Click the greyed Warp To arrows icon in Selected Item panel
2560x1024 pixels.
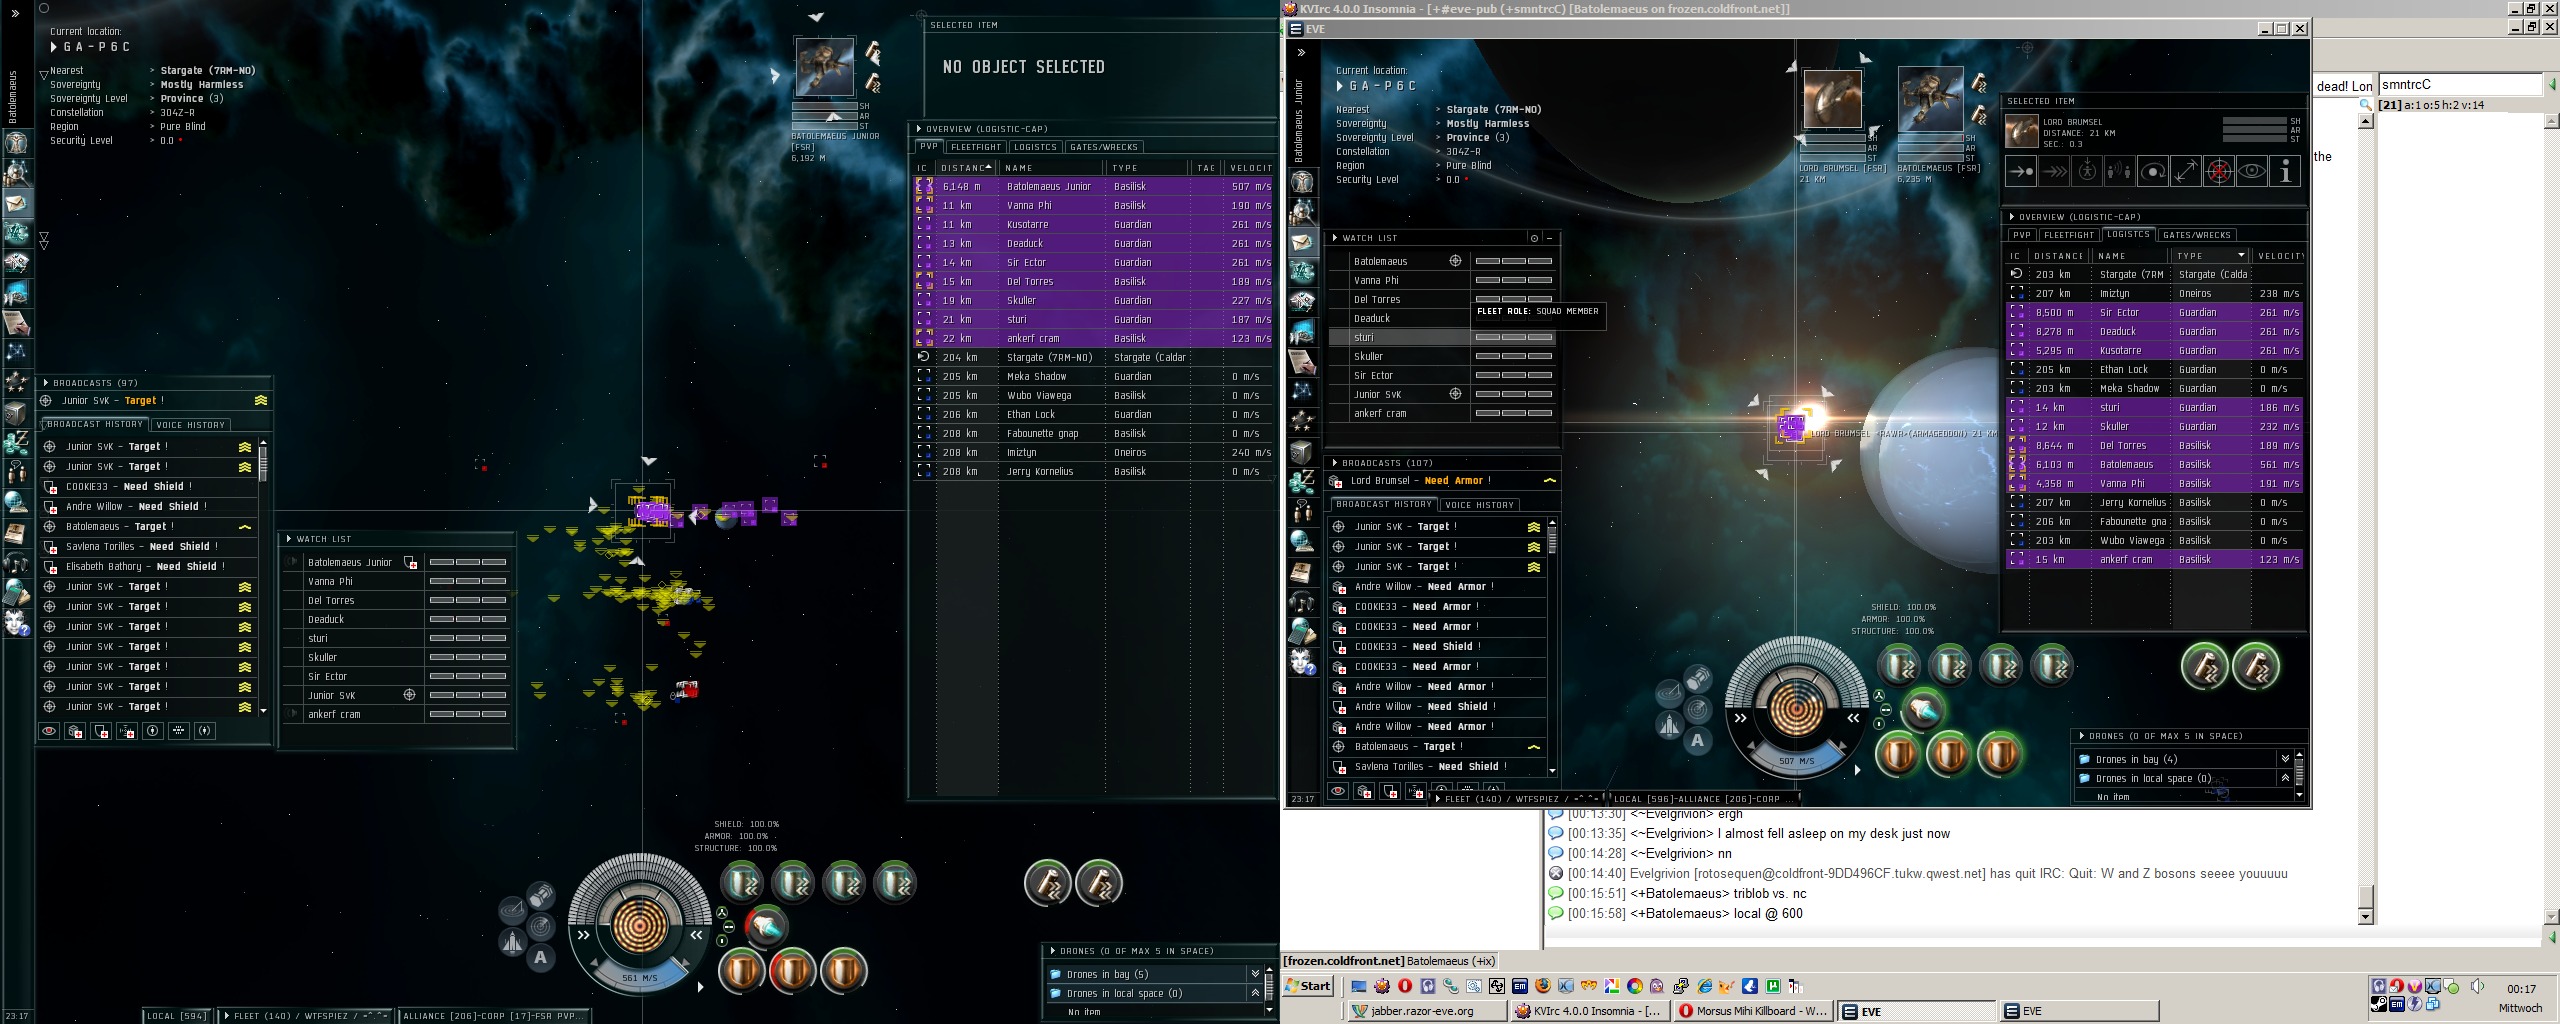(x=2054, y=171)
